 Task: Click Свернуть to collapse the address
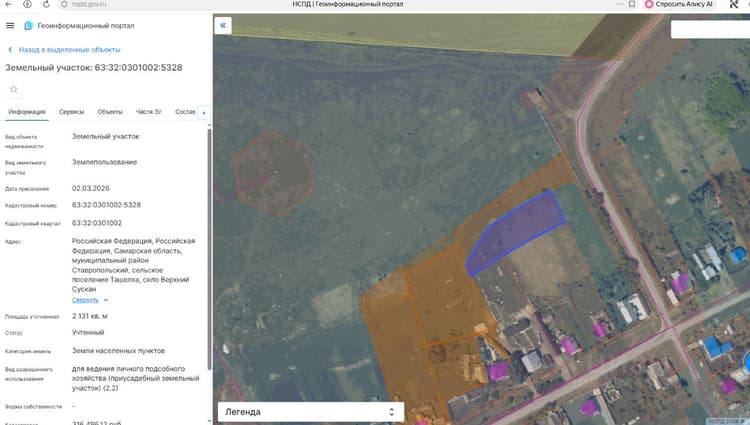(x=85, y=300)
